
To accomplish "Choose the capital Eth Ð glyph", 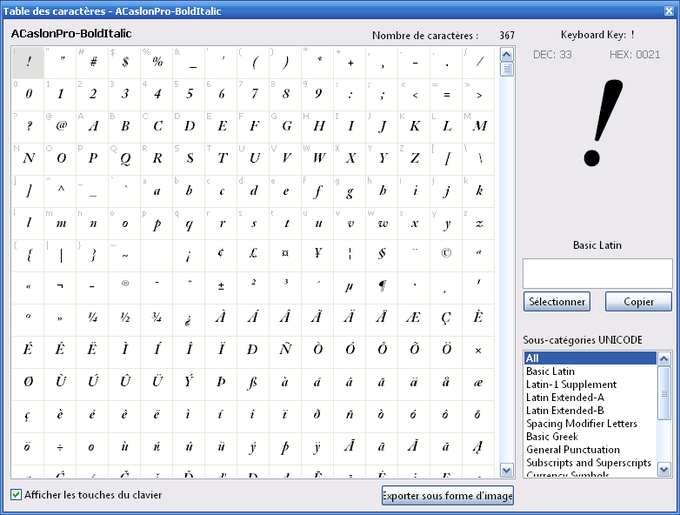I will tap(254, 351).
